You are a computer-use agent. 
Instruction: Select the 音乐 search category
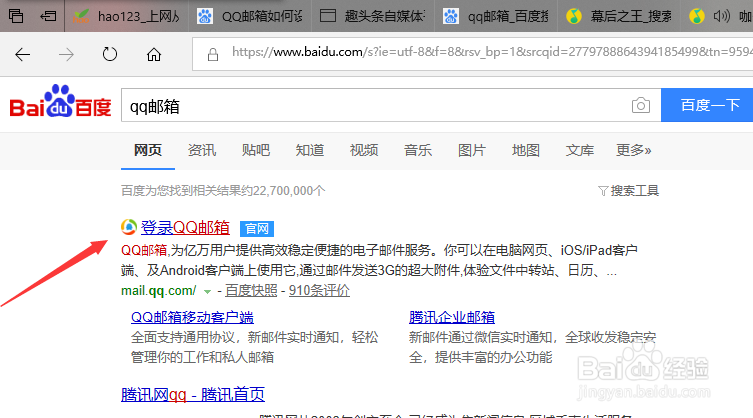[x=418, y=150]
